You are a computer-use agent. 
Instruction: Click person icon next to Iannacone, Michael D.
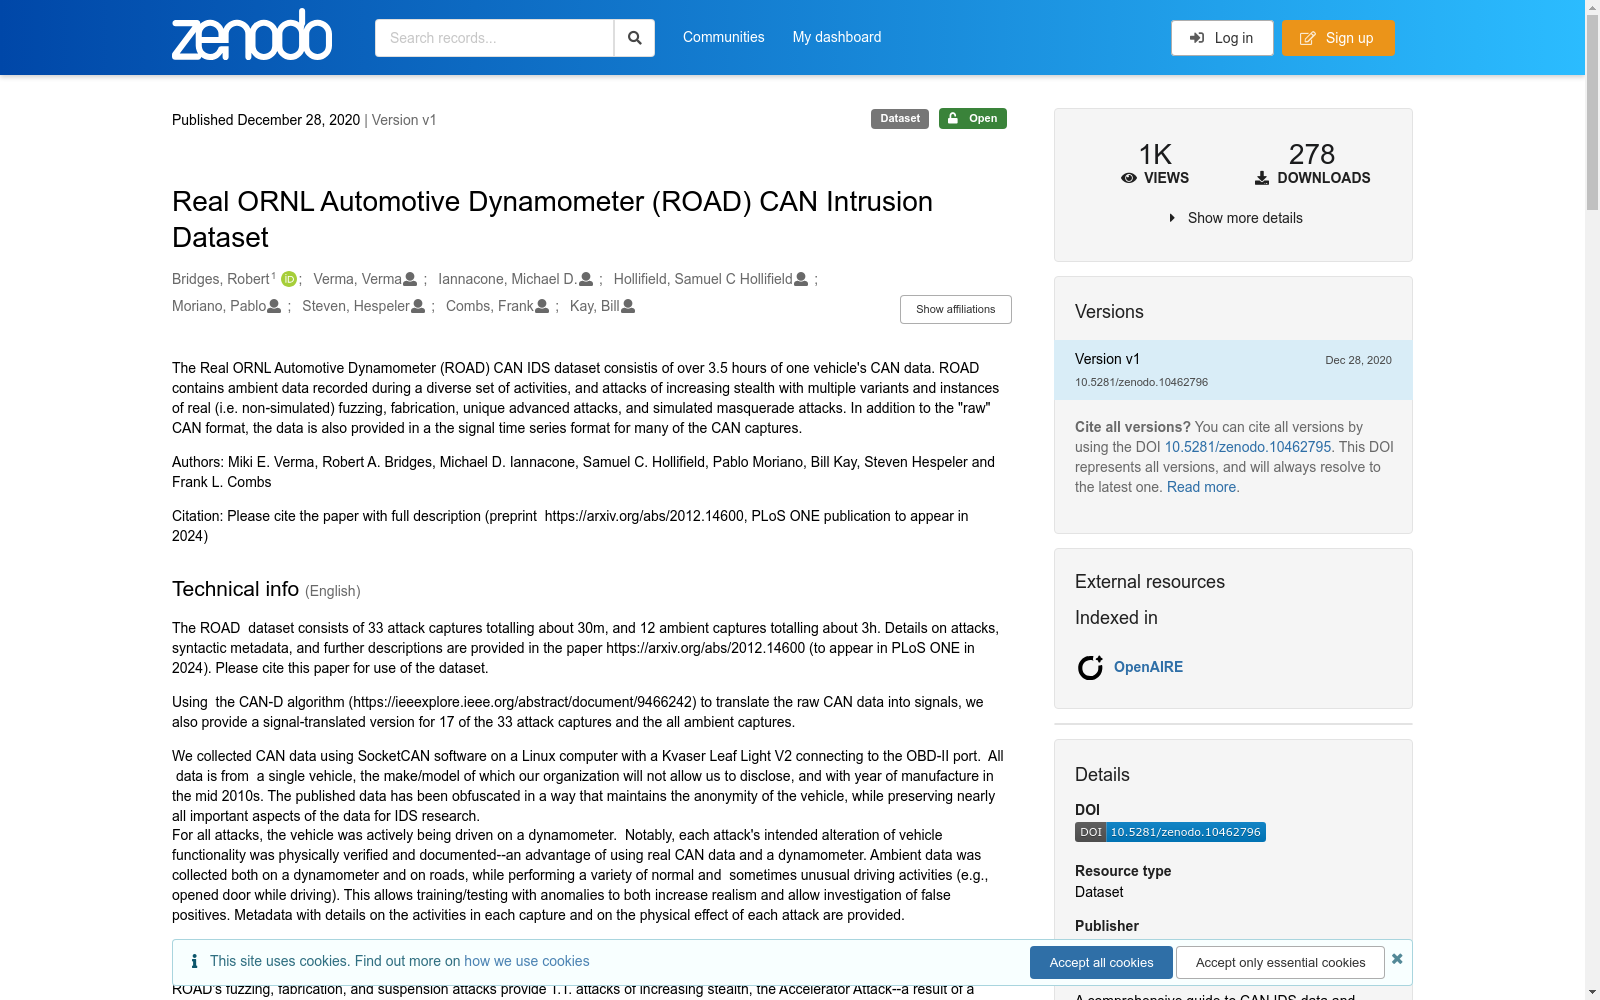[586, 279]
